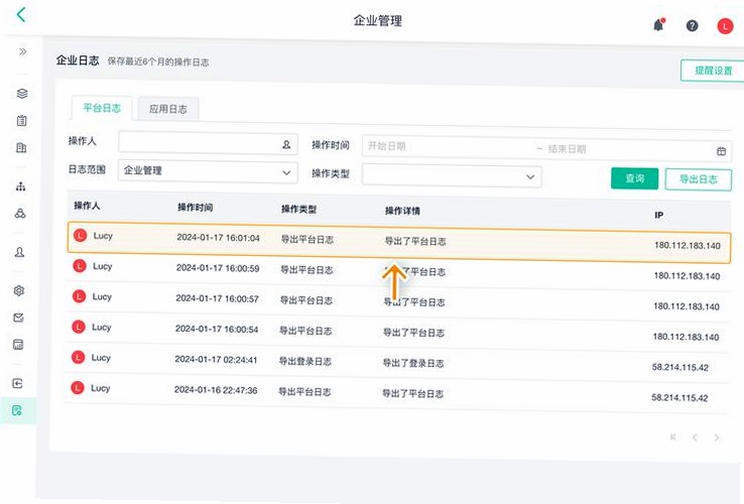Open the exit-arrow sidebar icon
Image resolution: width=744 pixels, height=504 pixels.
[x=18, y=383]
